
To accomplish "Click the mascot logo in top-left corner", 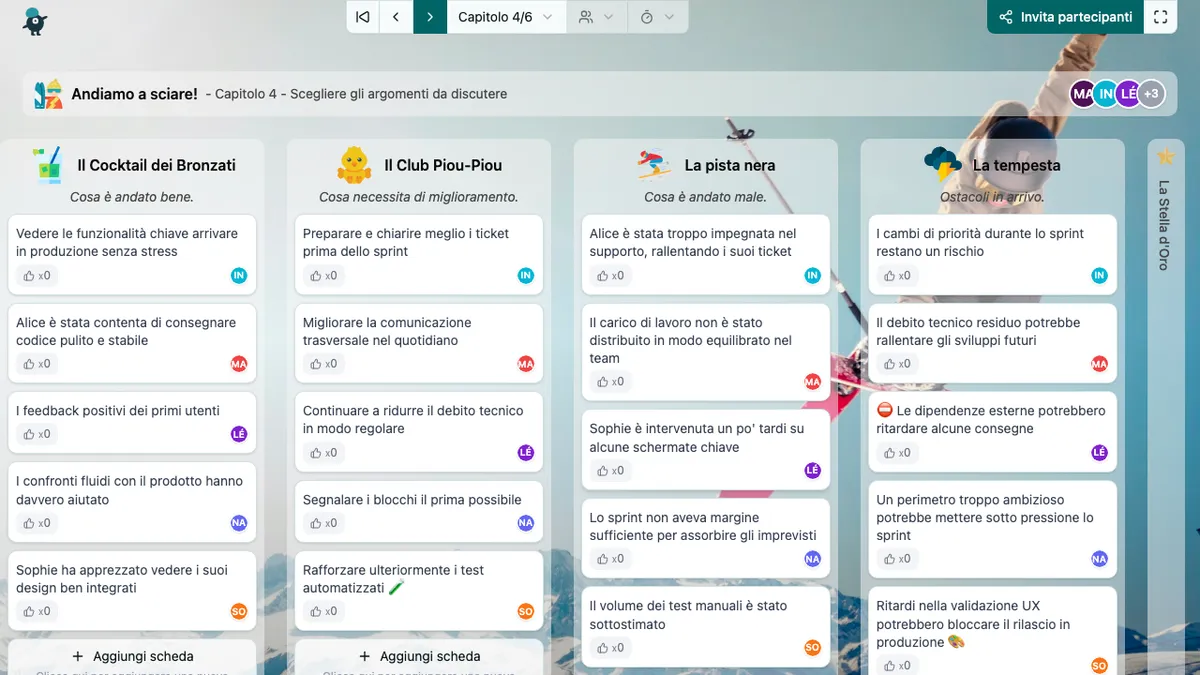I will click(x=36, y=20).
